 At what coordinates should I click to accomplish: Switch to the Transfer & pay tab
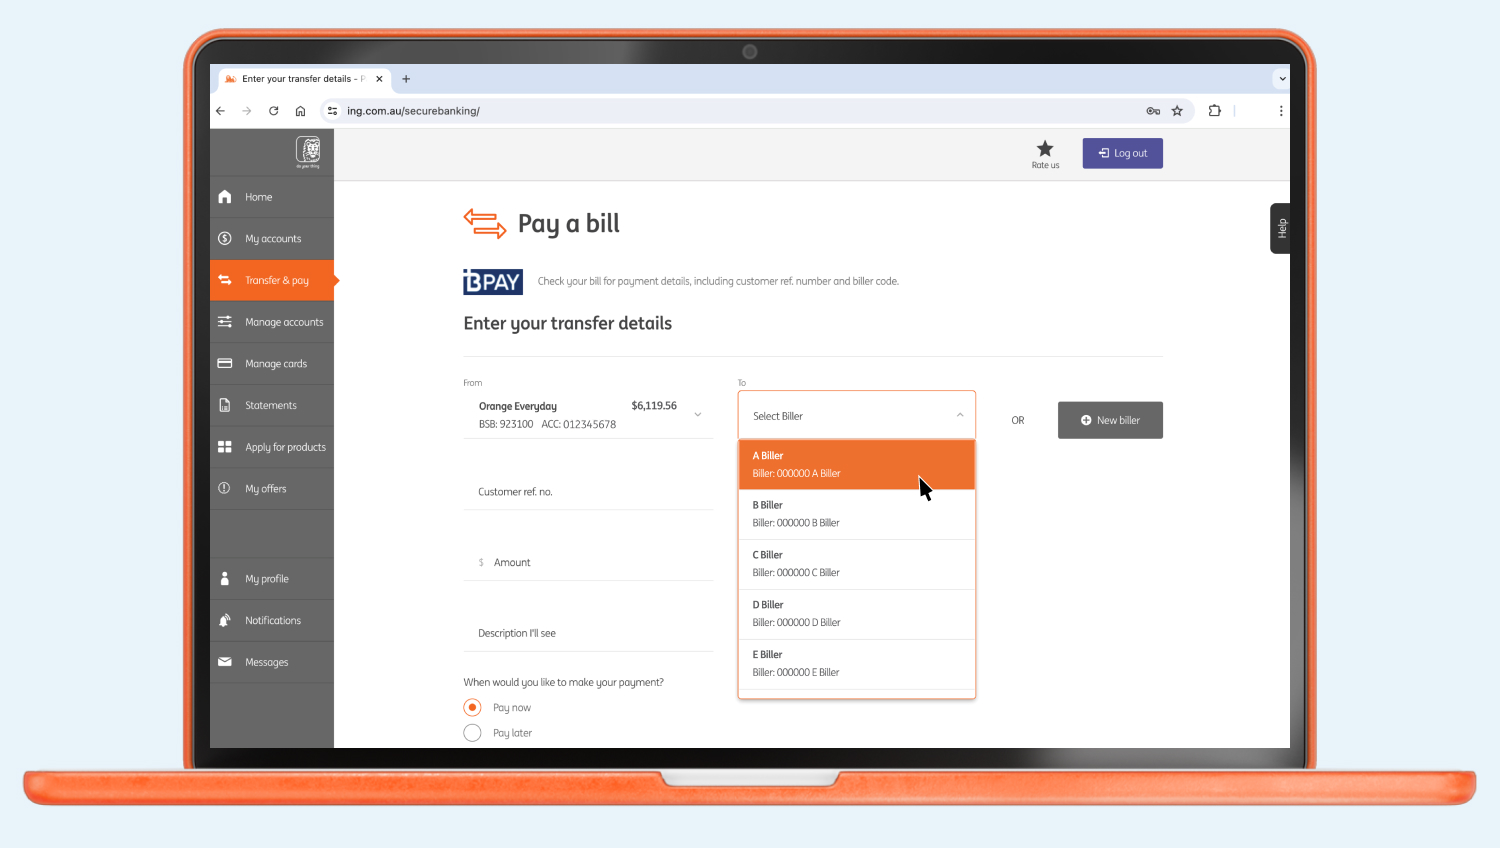click(x=273, y=280)
